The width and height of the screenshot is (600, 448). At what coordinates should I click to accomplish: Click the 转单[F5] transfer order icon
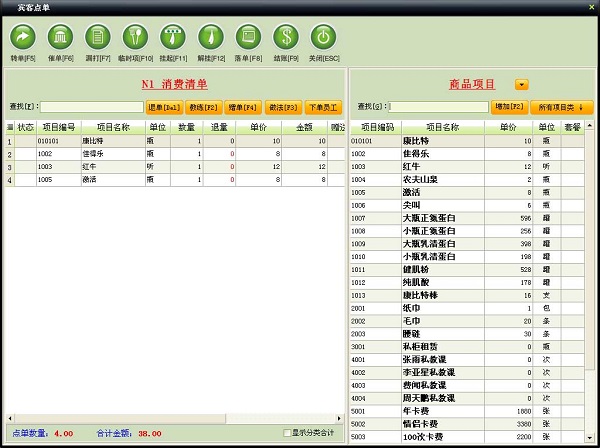(x=22, y=37)
